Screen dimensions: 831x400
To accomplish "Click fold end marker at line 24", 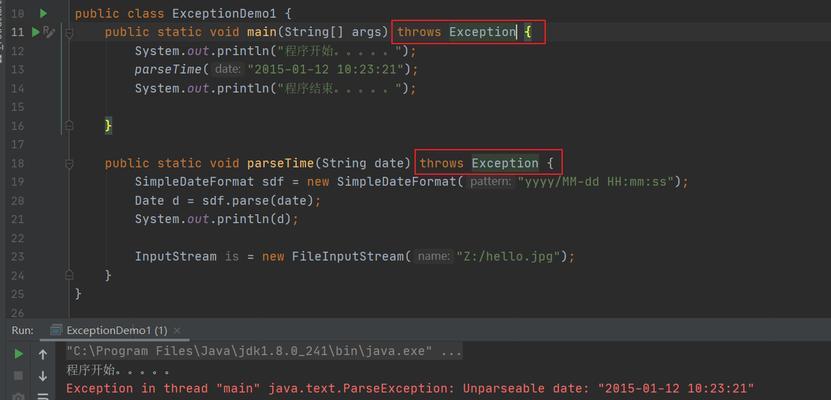I will point(69,275).
